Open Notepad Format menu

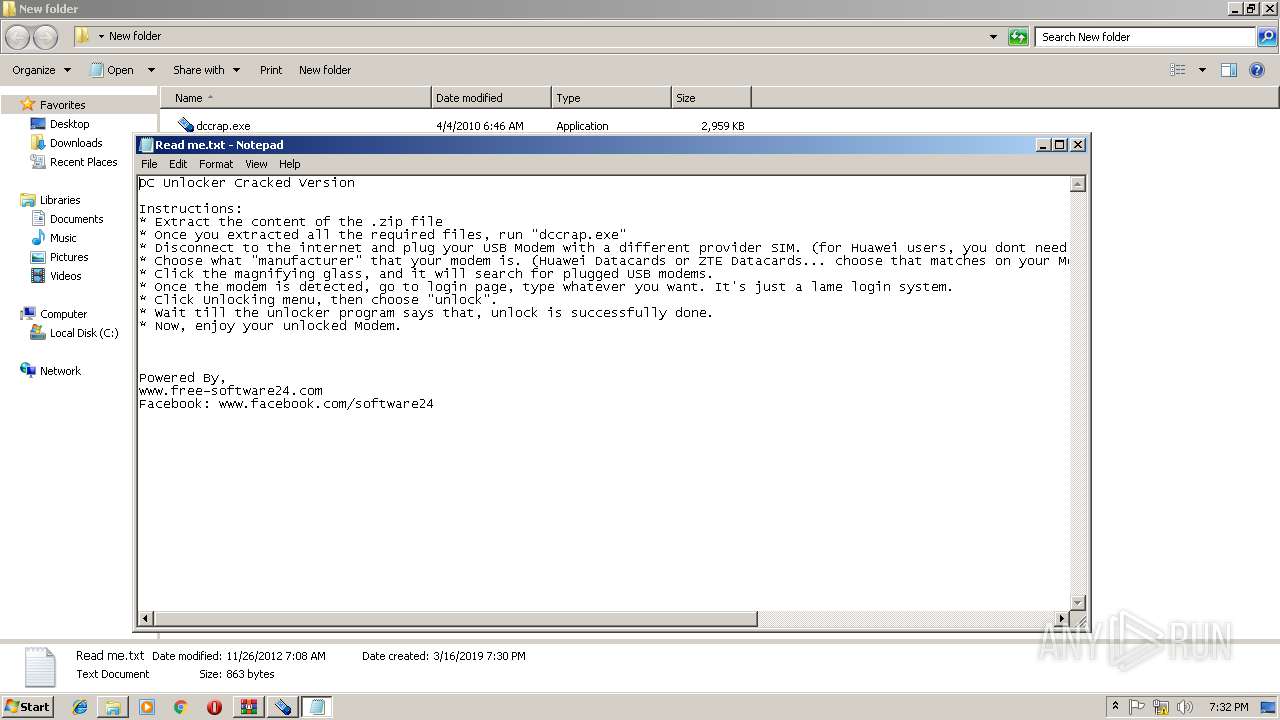click(x=216, y=164)
